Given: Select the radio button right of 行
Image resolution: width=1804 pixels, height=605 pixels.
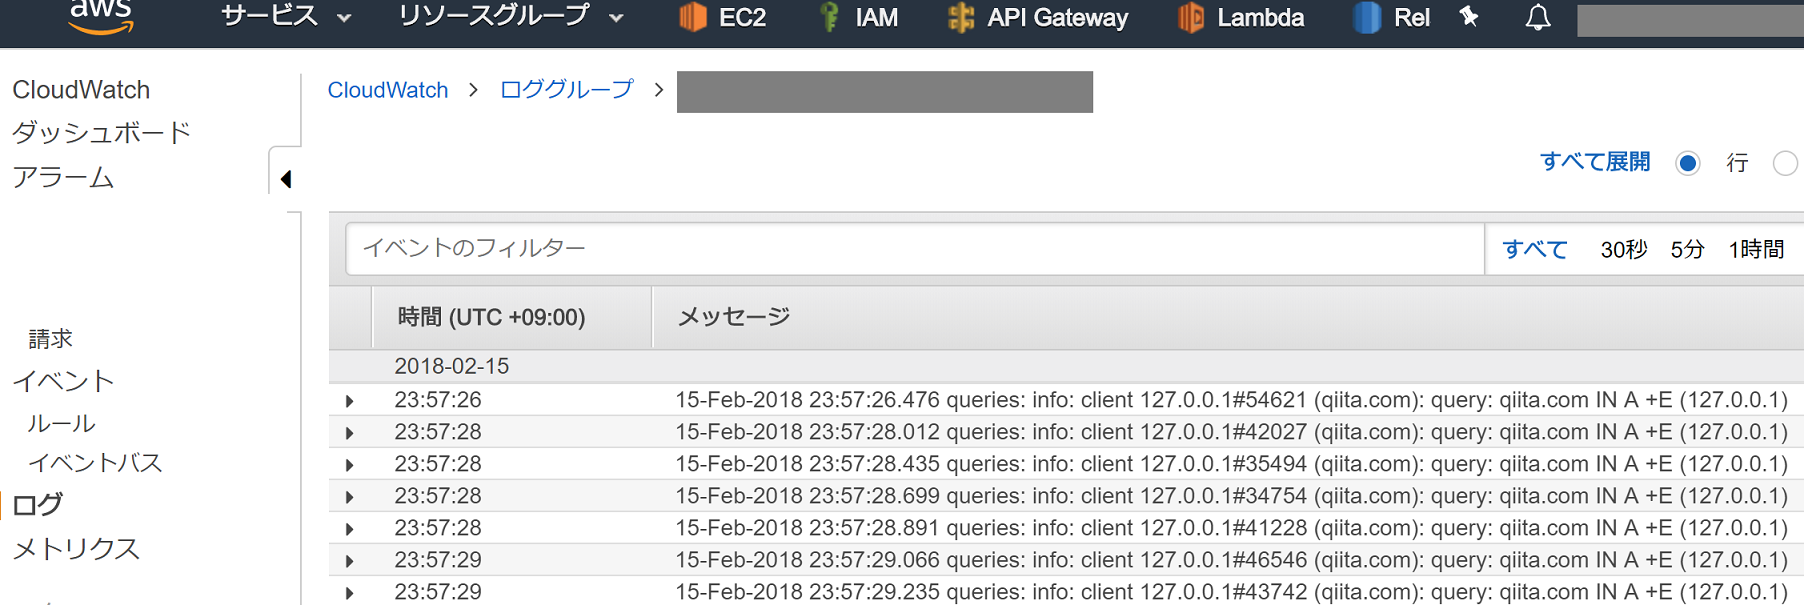Looking at the screenshot, I should pyautogui.click(x=1785, y=163).
